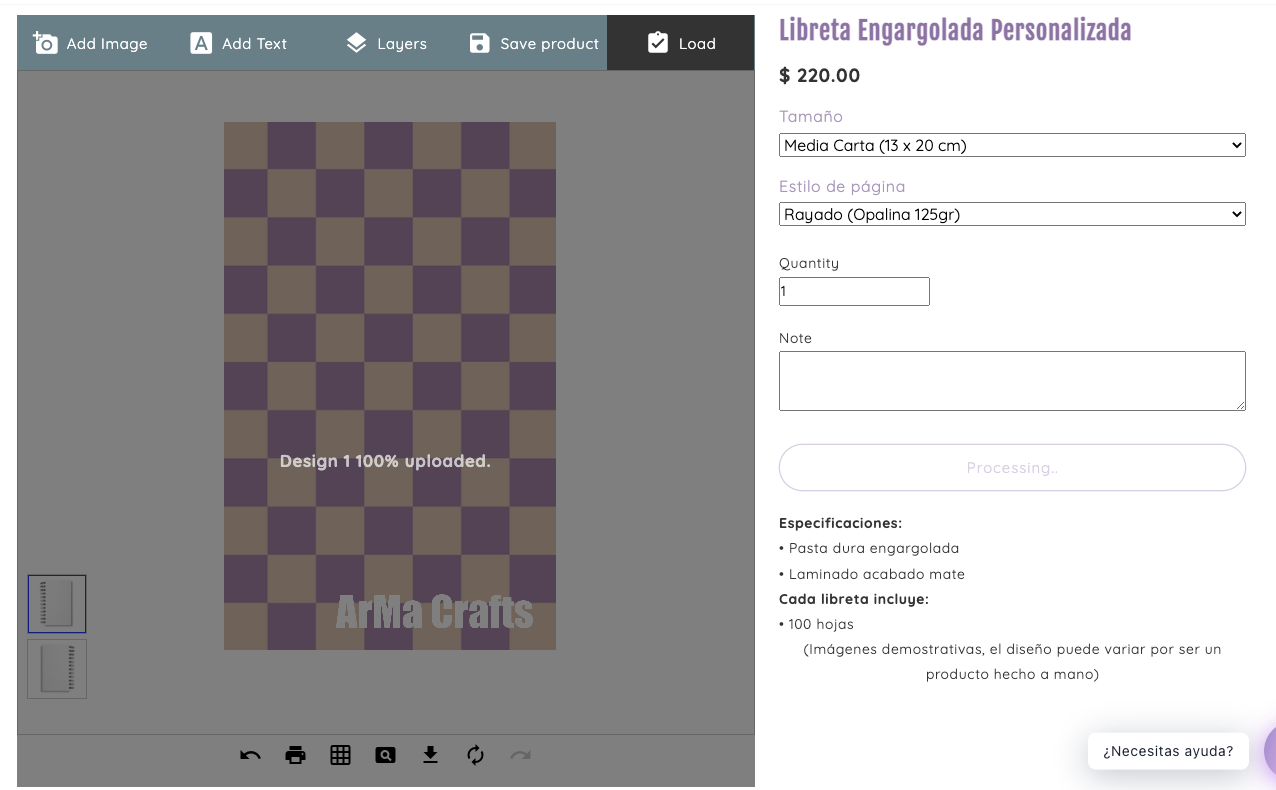
Task: Open the Tamaño size dropdown
Action: tap(1011, 145)
